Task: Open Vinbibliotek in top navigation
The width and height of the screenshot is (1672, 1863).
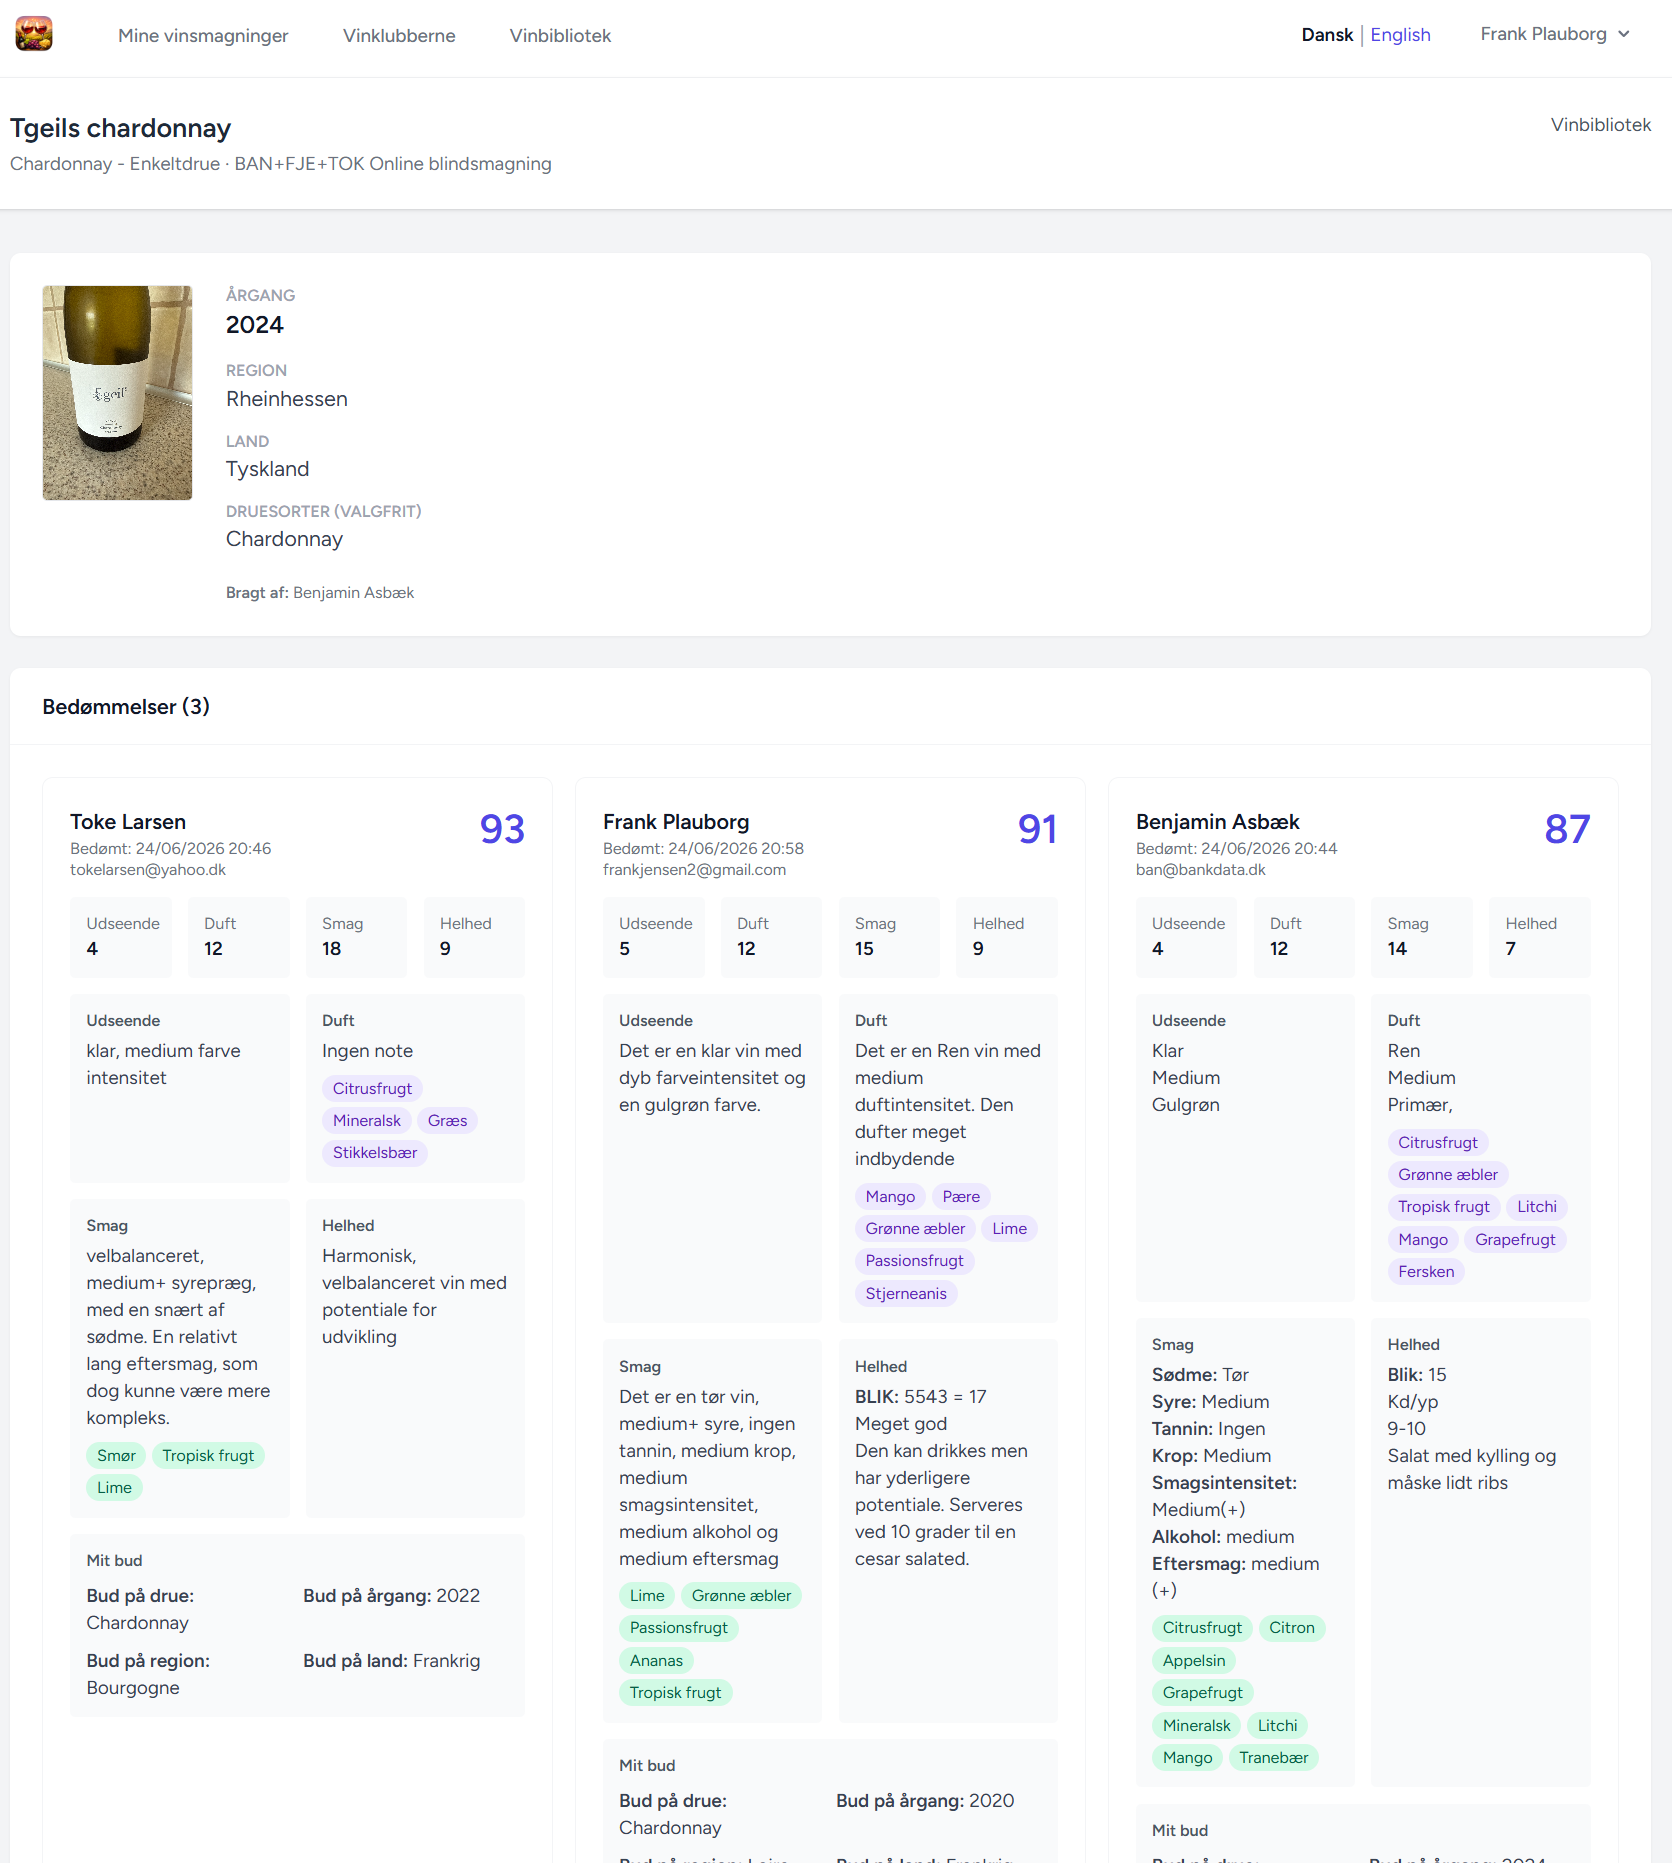Action: (x=560, y=36)
